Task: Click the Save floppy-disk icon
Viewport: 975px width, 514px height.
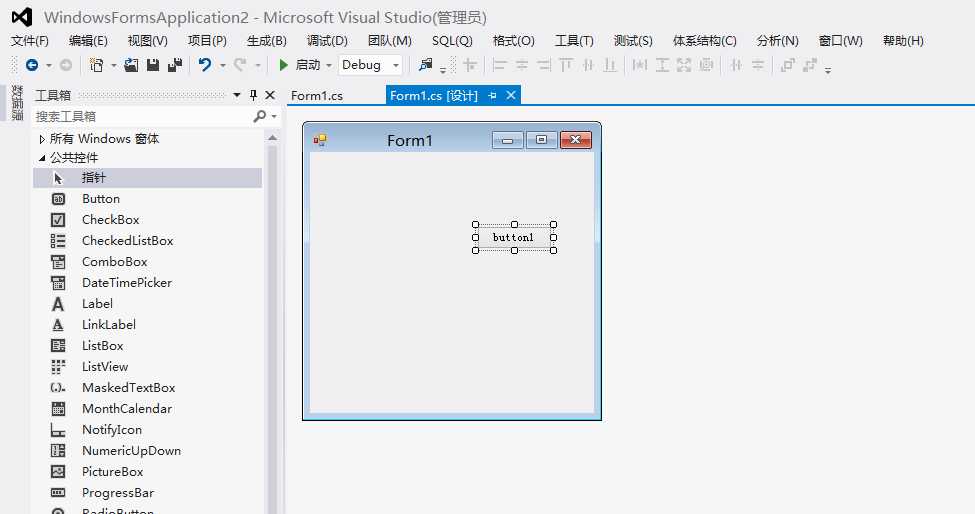Action: pos(153,65)
